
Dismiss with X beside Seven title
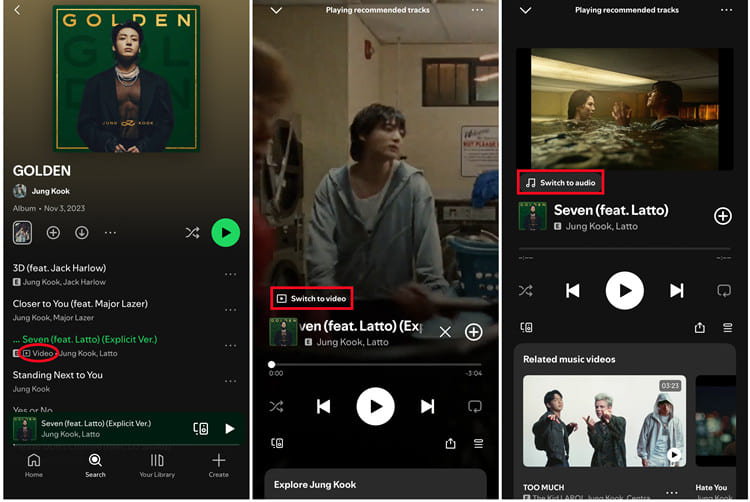point(445,332)
